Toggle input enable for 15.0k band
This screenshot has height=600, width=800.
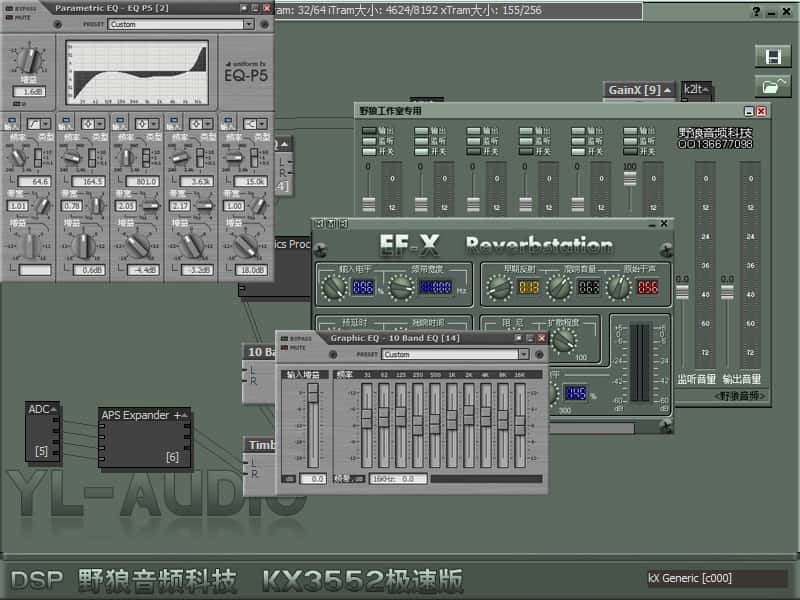(x=228, y=122)
